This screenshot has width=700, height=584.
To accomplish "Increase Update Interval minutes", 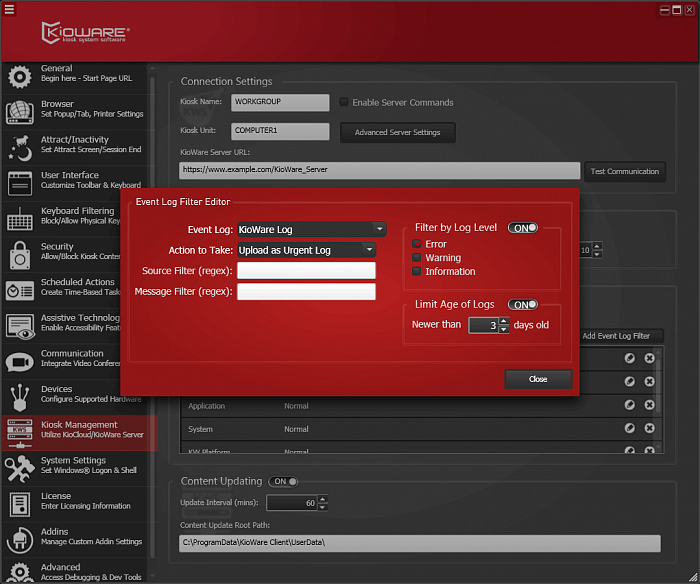I will click(x=323, y=499).
